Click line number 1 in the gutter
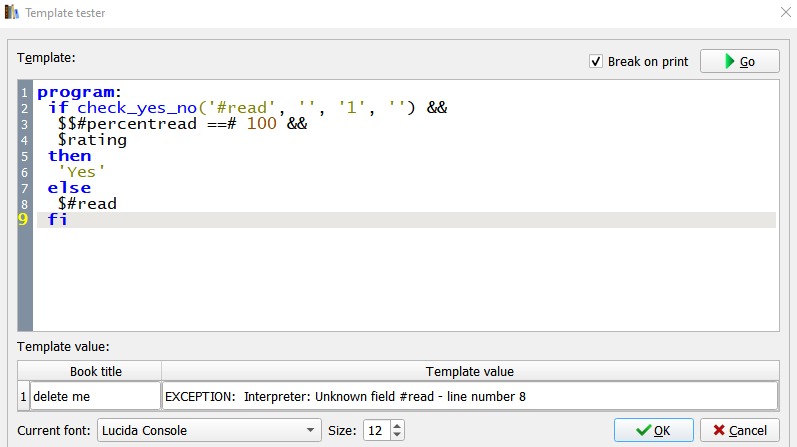This screenshot has width=797, height=447. [x=24, y=93]
